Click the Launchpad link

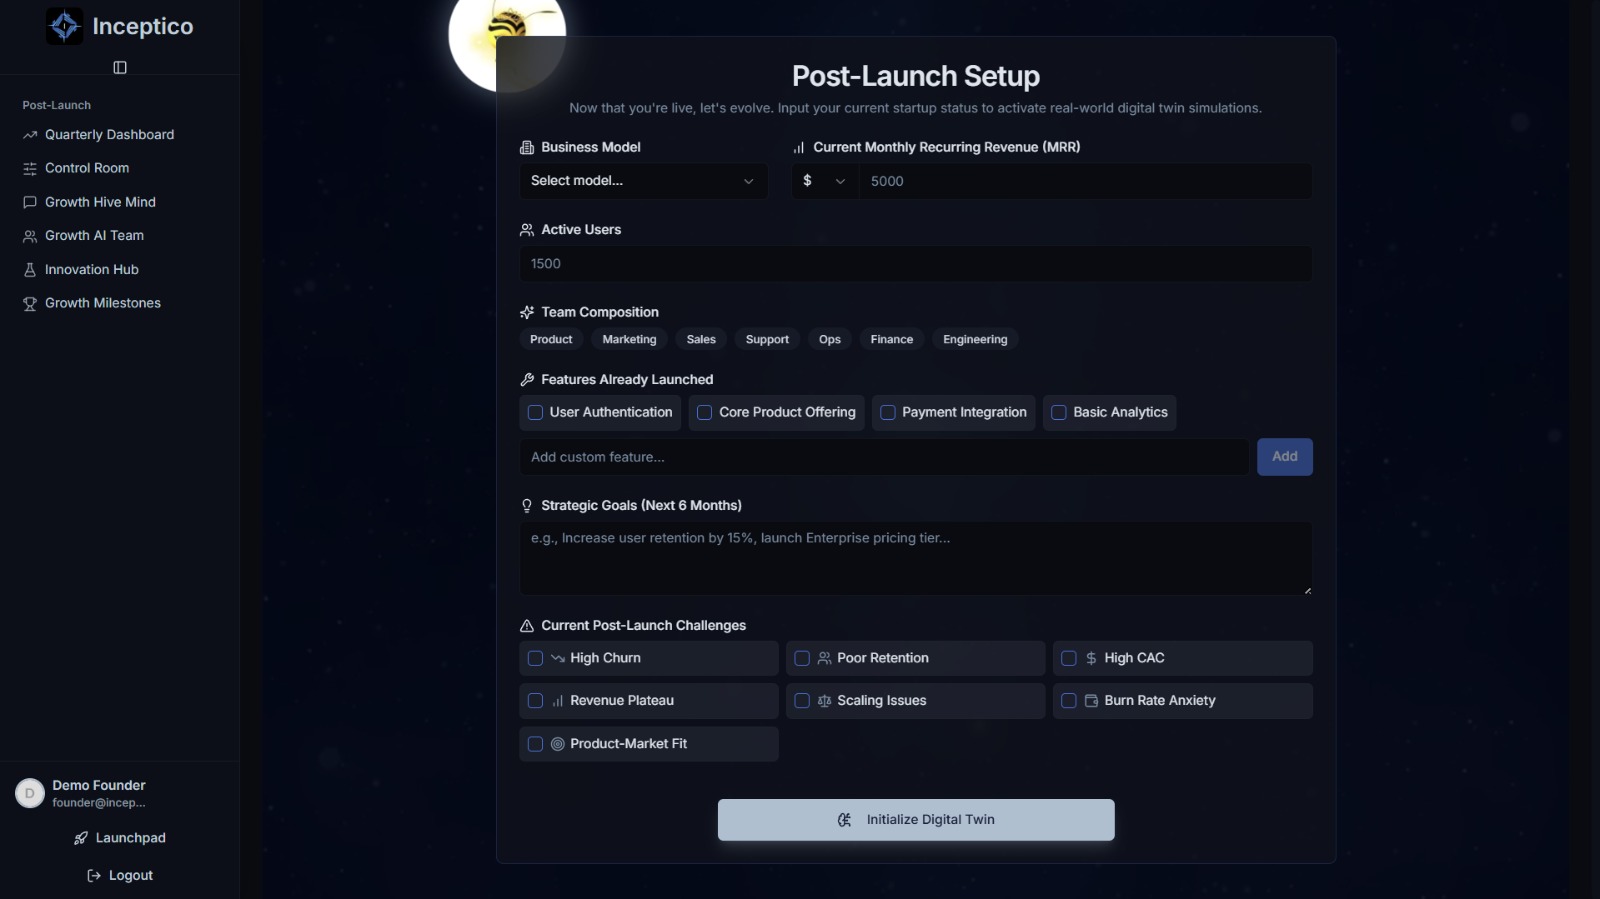pos(119,838)
